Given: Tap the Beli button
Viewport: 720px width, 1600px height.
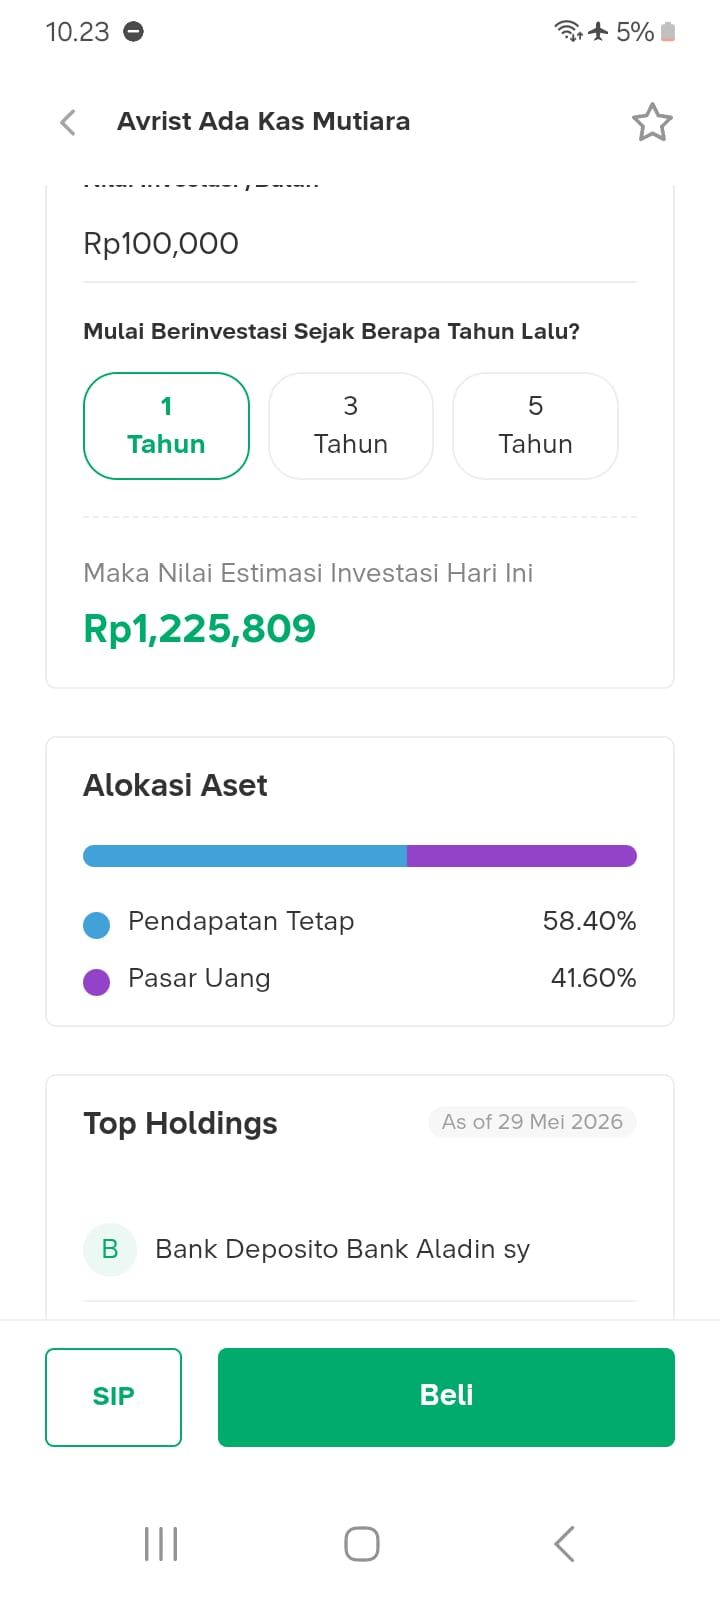Looking at the screenshot, I should click(x=446, y=1397).
